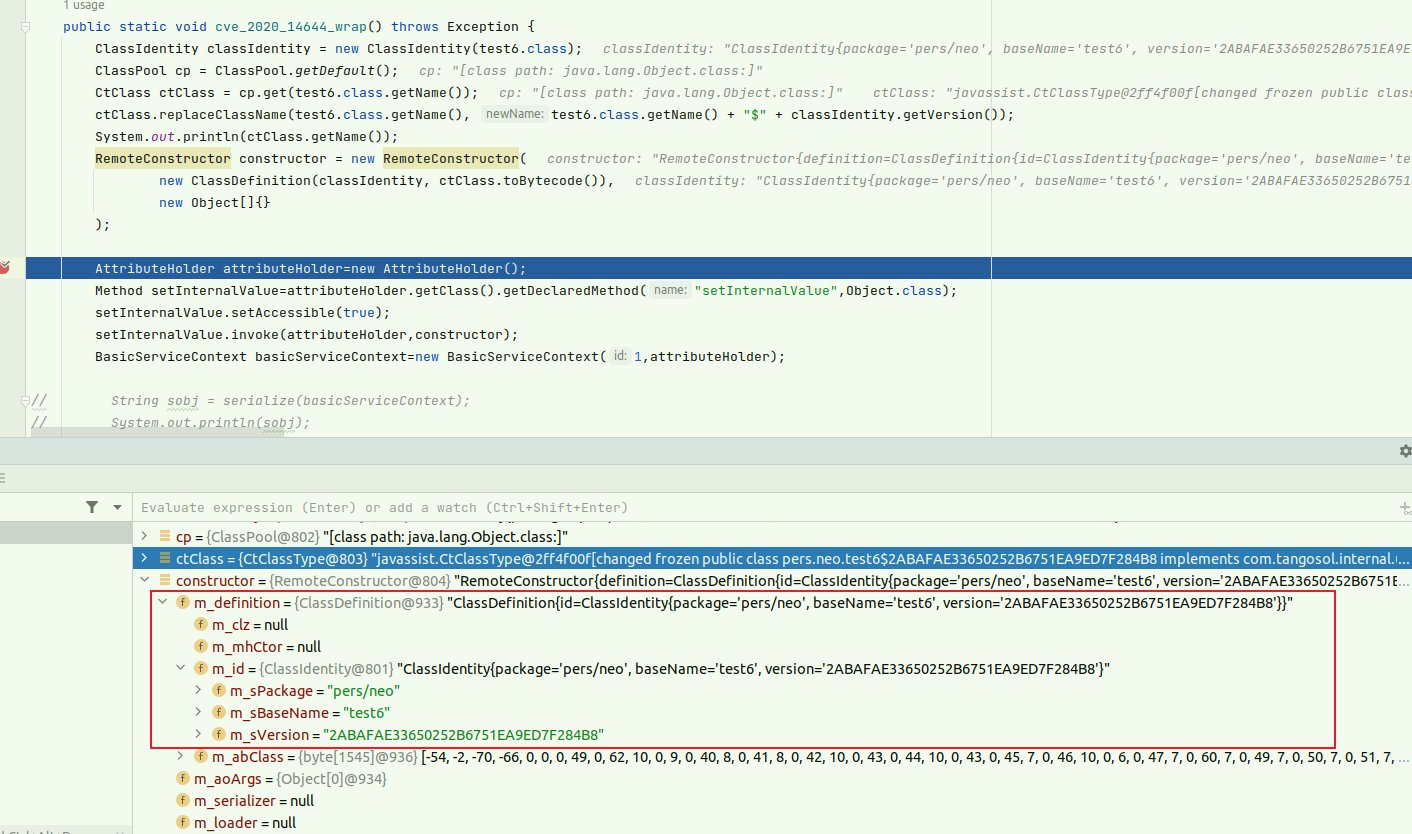Screen dimensions: 1412x834
Task: Click the "test6" base name value
Action: tap(365, 712)
